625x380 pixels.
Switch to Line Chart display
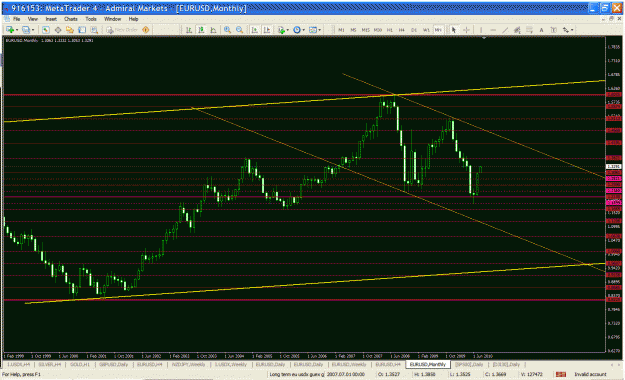point(213,30)
